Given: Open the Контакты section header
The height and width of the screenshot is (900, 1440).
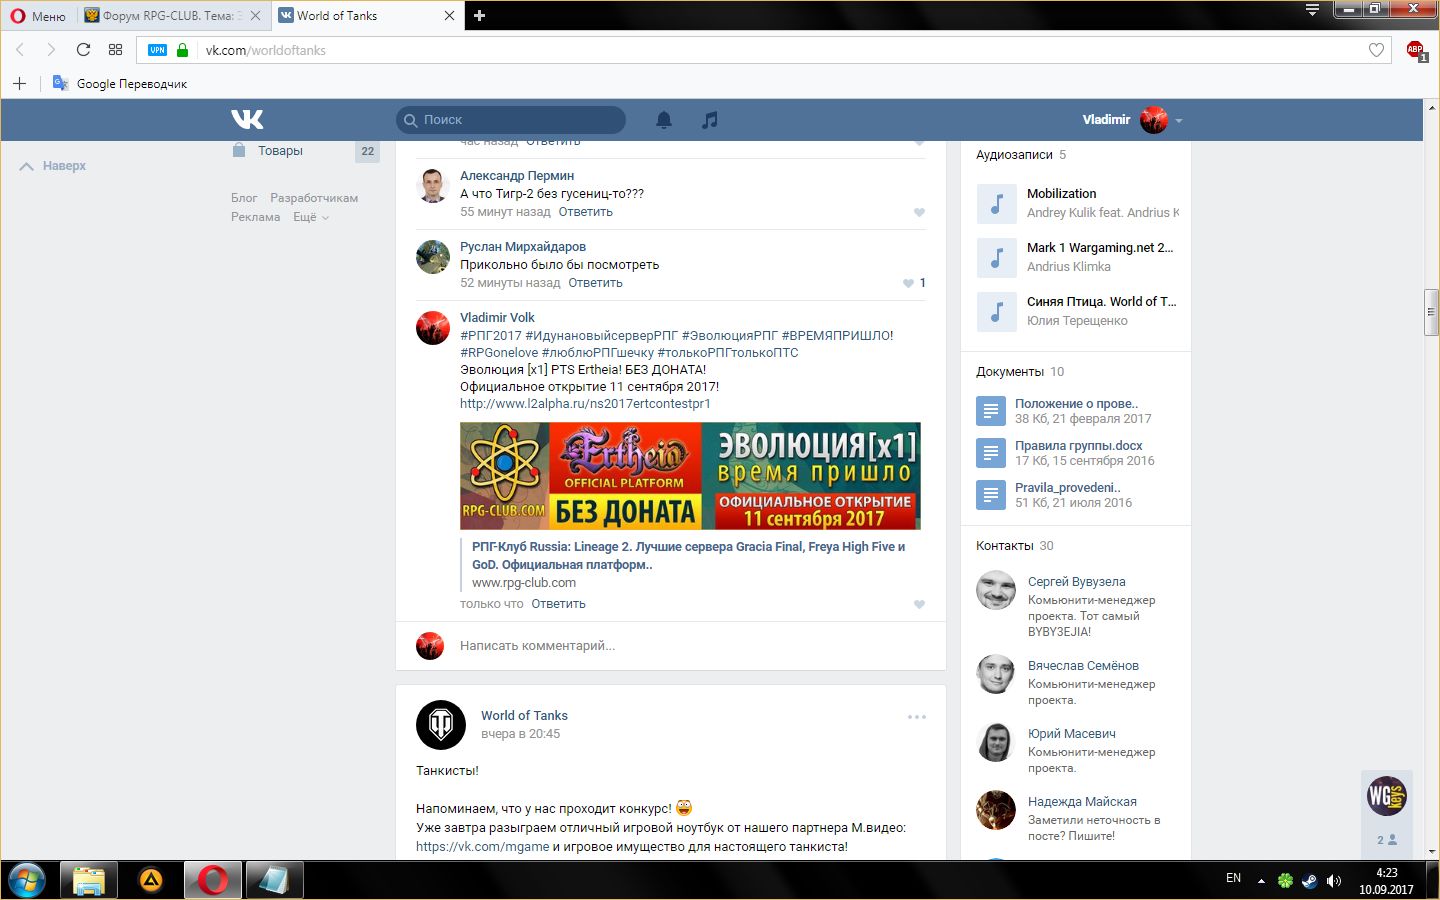Looking at the screenshot, I should click(x=1005, y=546).
